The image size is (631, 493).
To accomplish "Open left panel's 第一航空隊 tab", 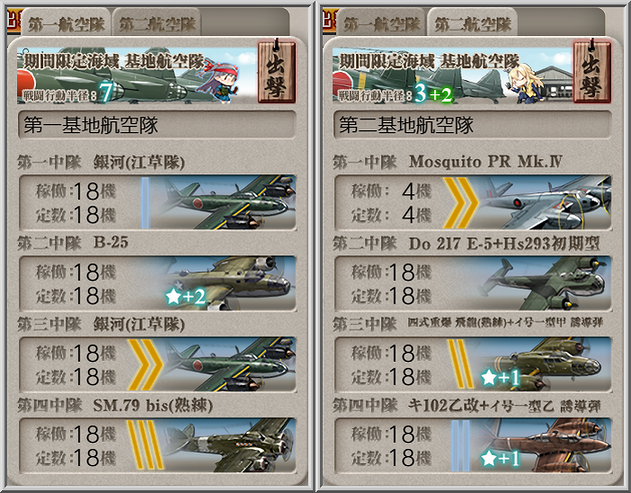I will [x=67, y=25].
